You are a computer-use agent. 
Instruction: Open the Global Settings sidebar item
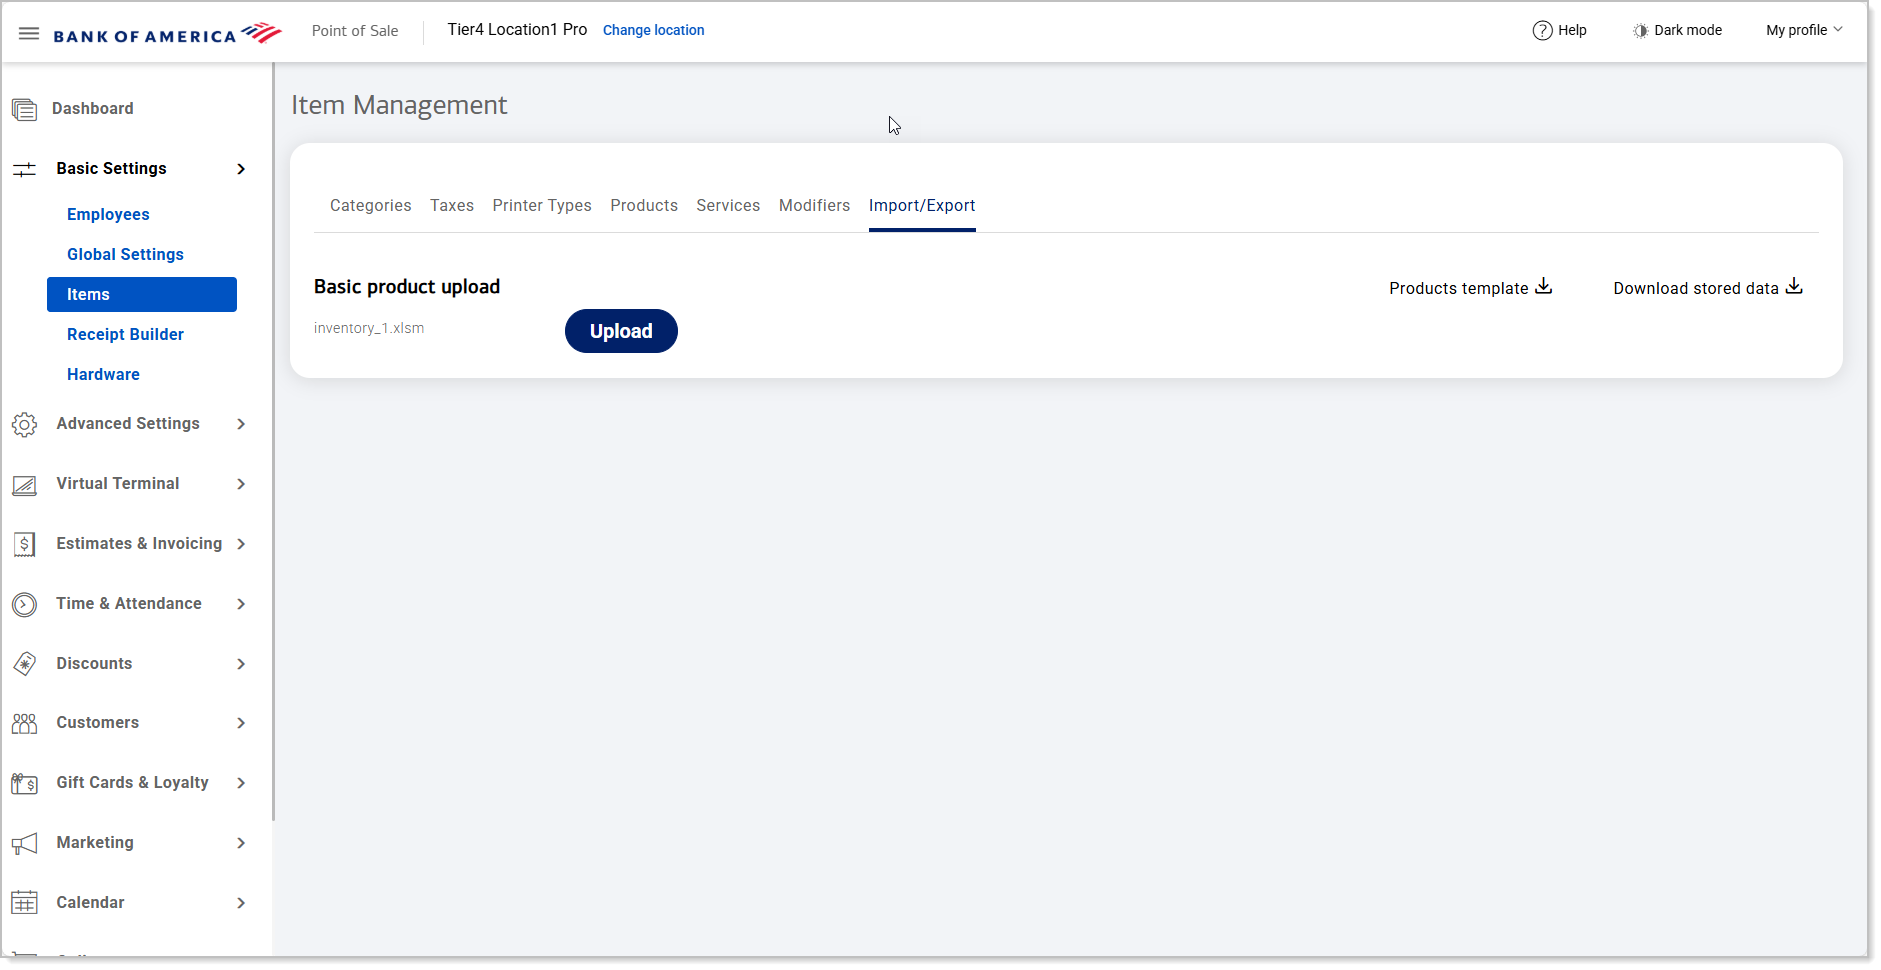[125, 254]
